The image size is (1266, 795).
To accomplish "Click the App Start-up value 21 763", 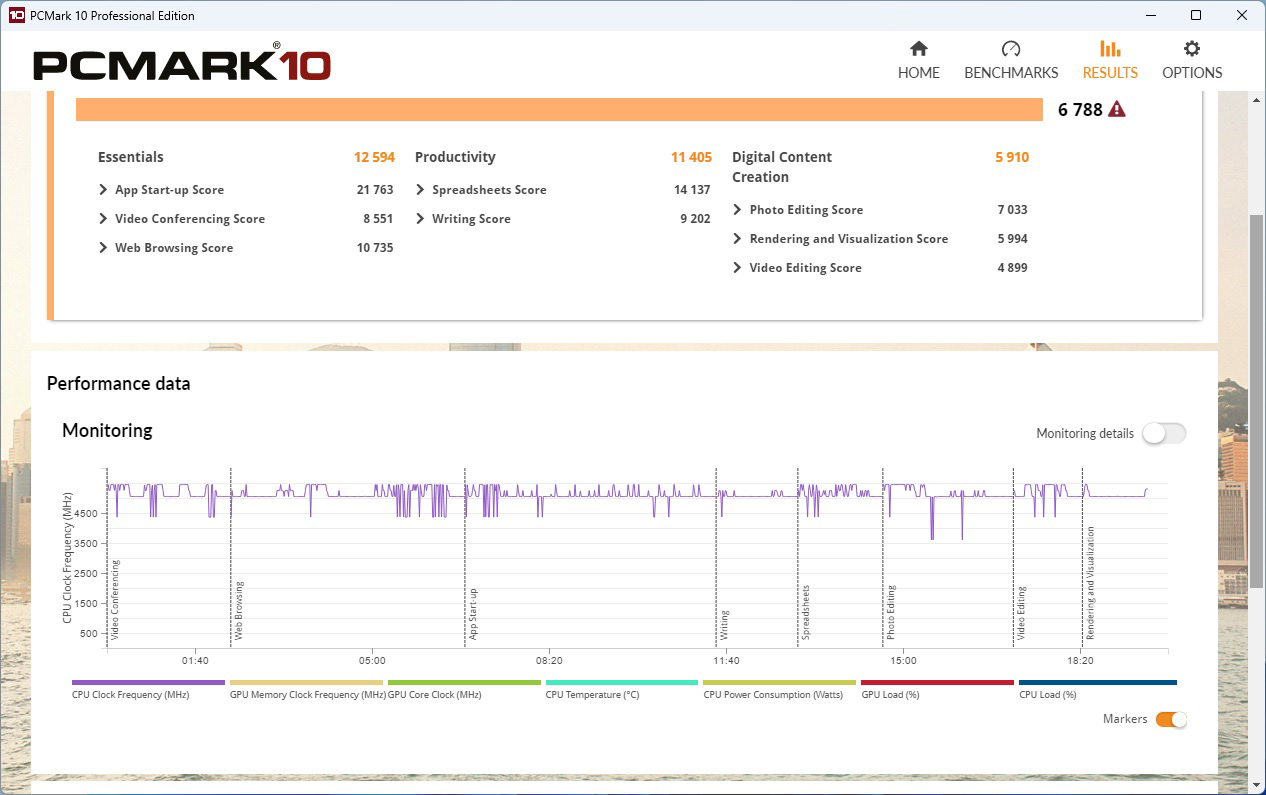I will pos(375,190).
